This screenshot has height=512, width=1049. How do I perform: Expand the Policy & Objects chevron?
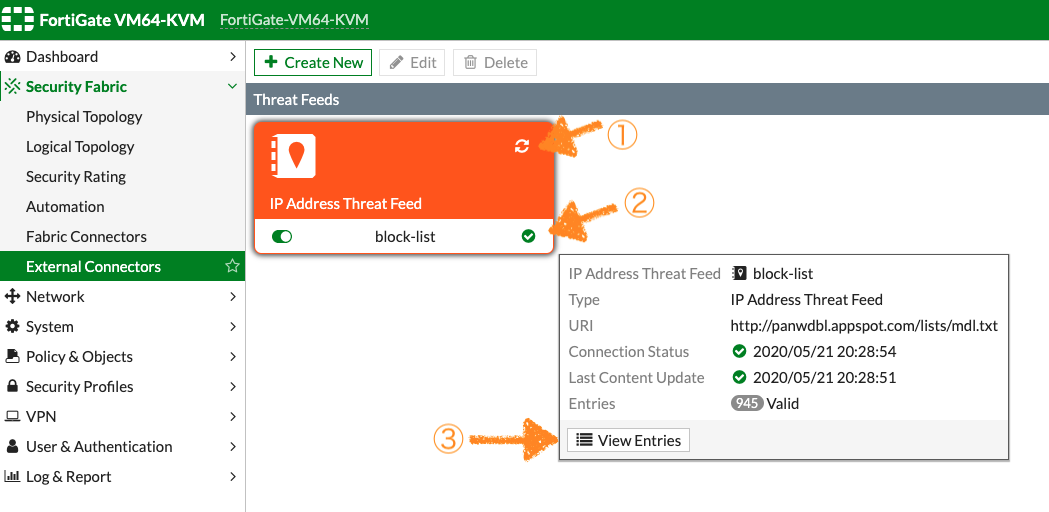click(233, 357)
